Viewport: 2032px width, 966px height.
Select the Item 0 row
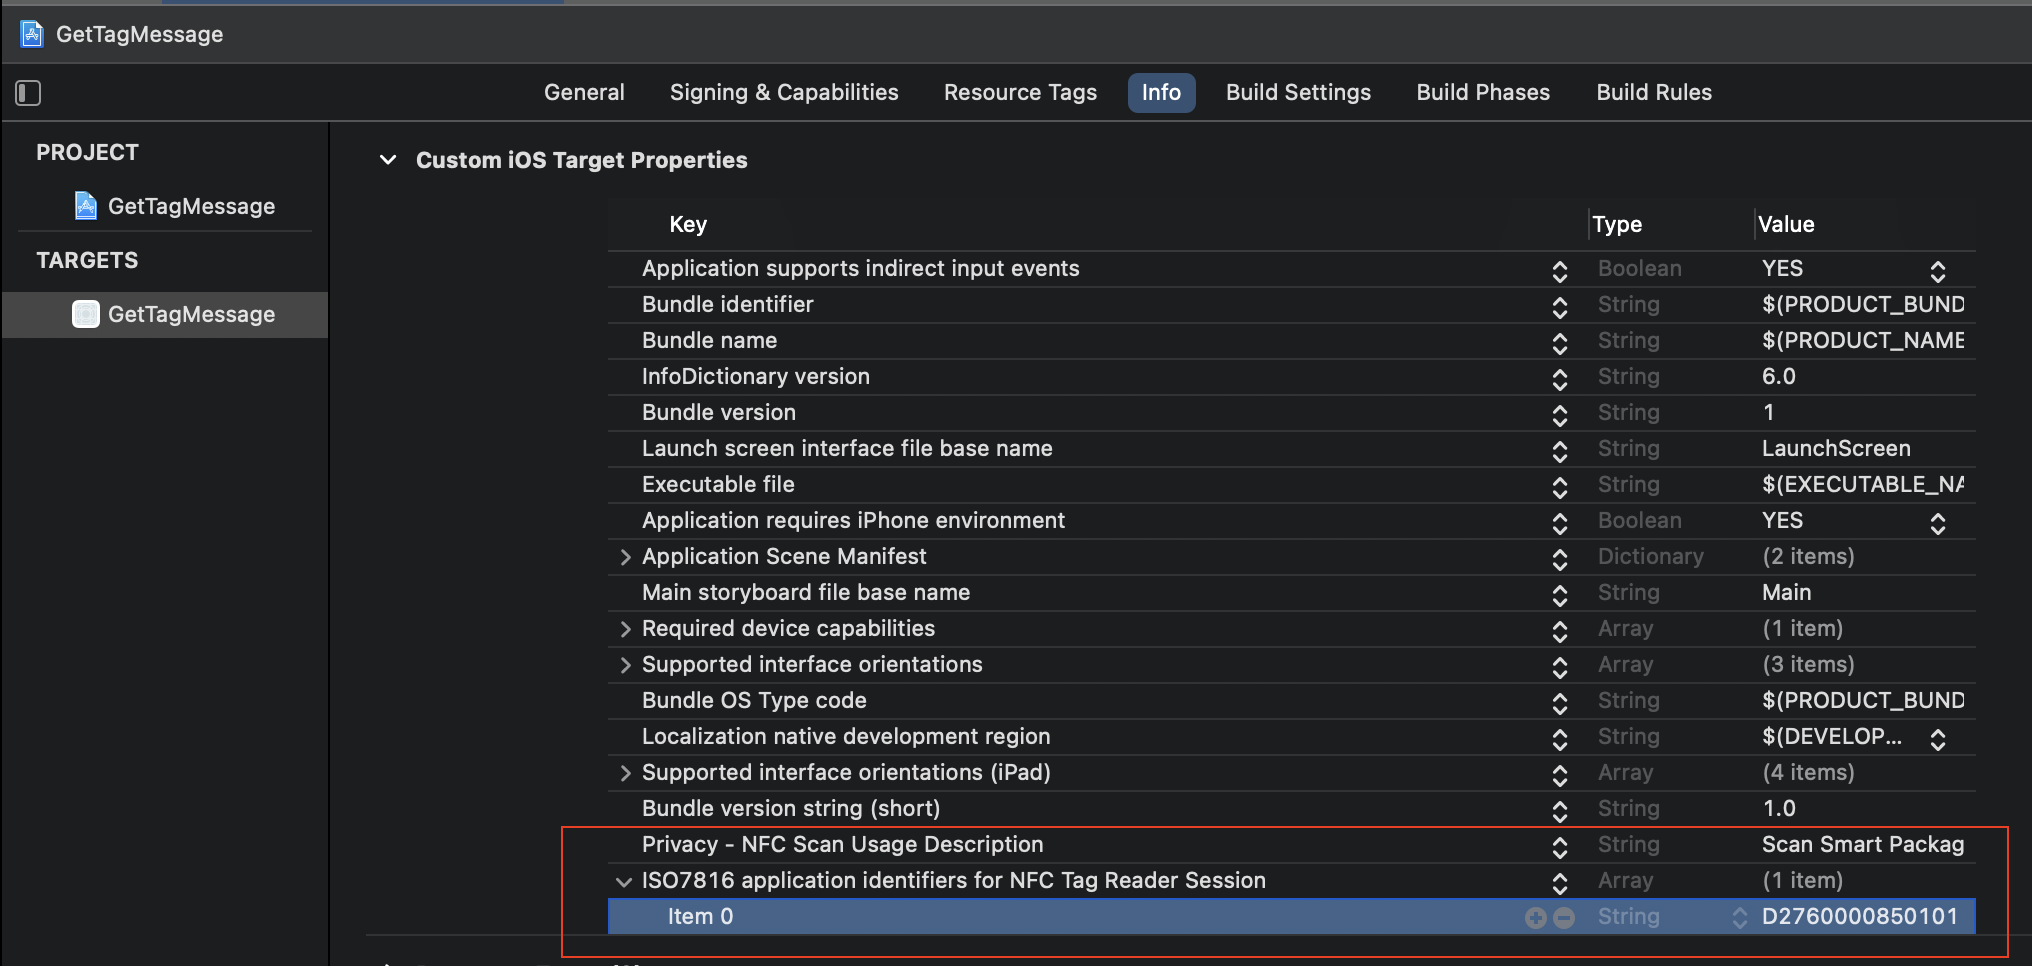tap(1291, 916)
